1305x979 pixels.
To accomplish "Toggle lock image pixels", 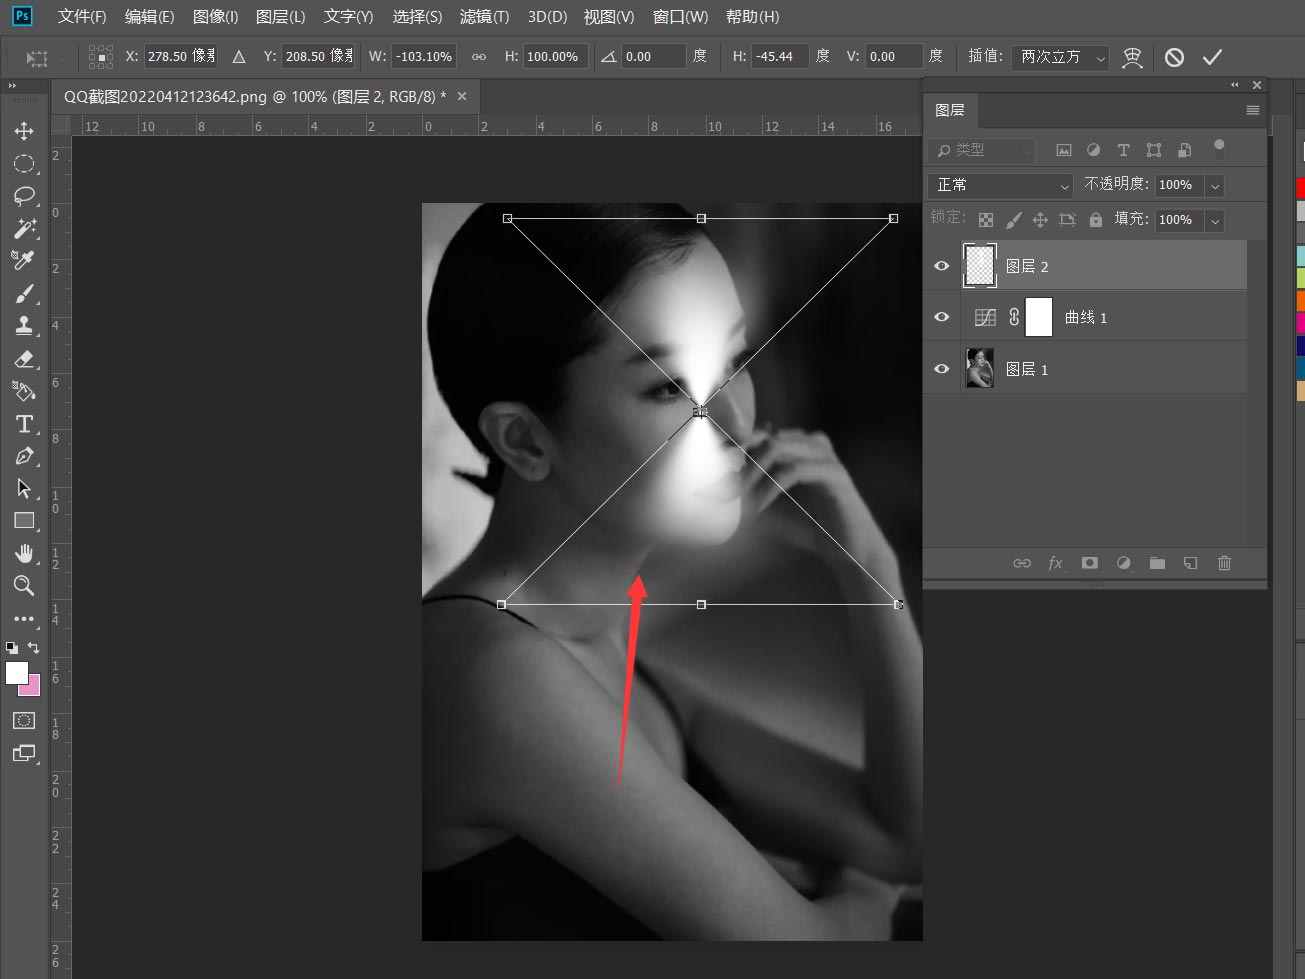I will click(x=1013, y=220).
